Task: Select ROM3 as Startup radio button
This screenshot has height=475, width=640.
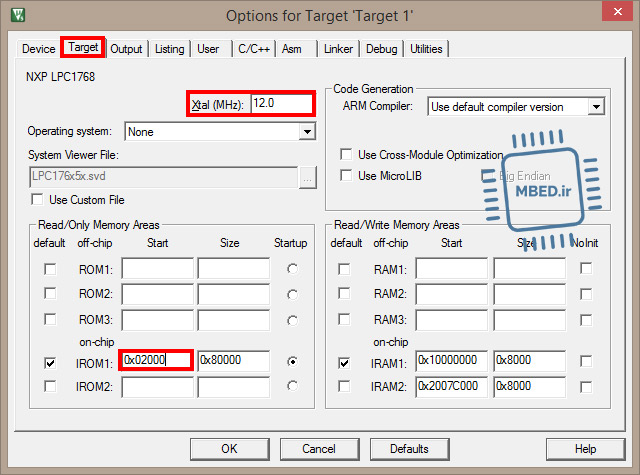Action: pos(292,321)
